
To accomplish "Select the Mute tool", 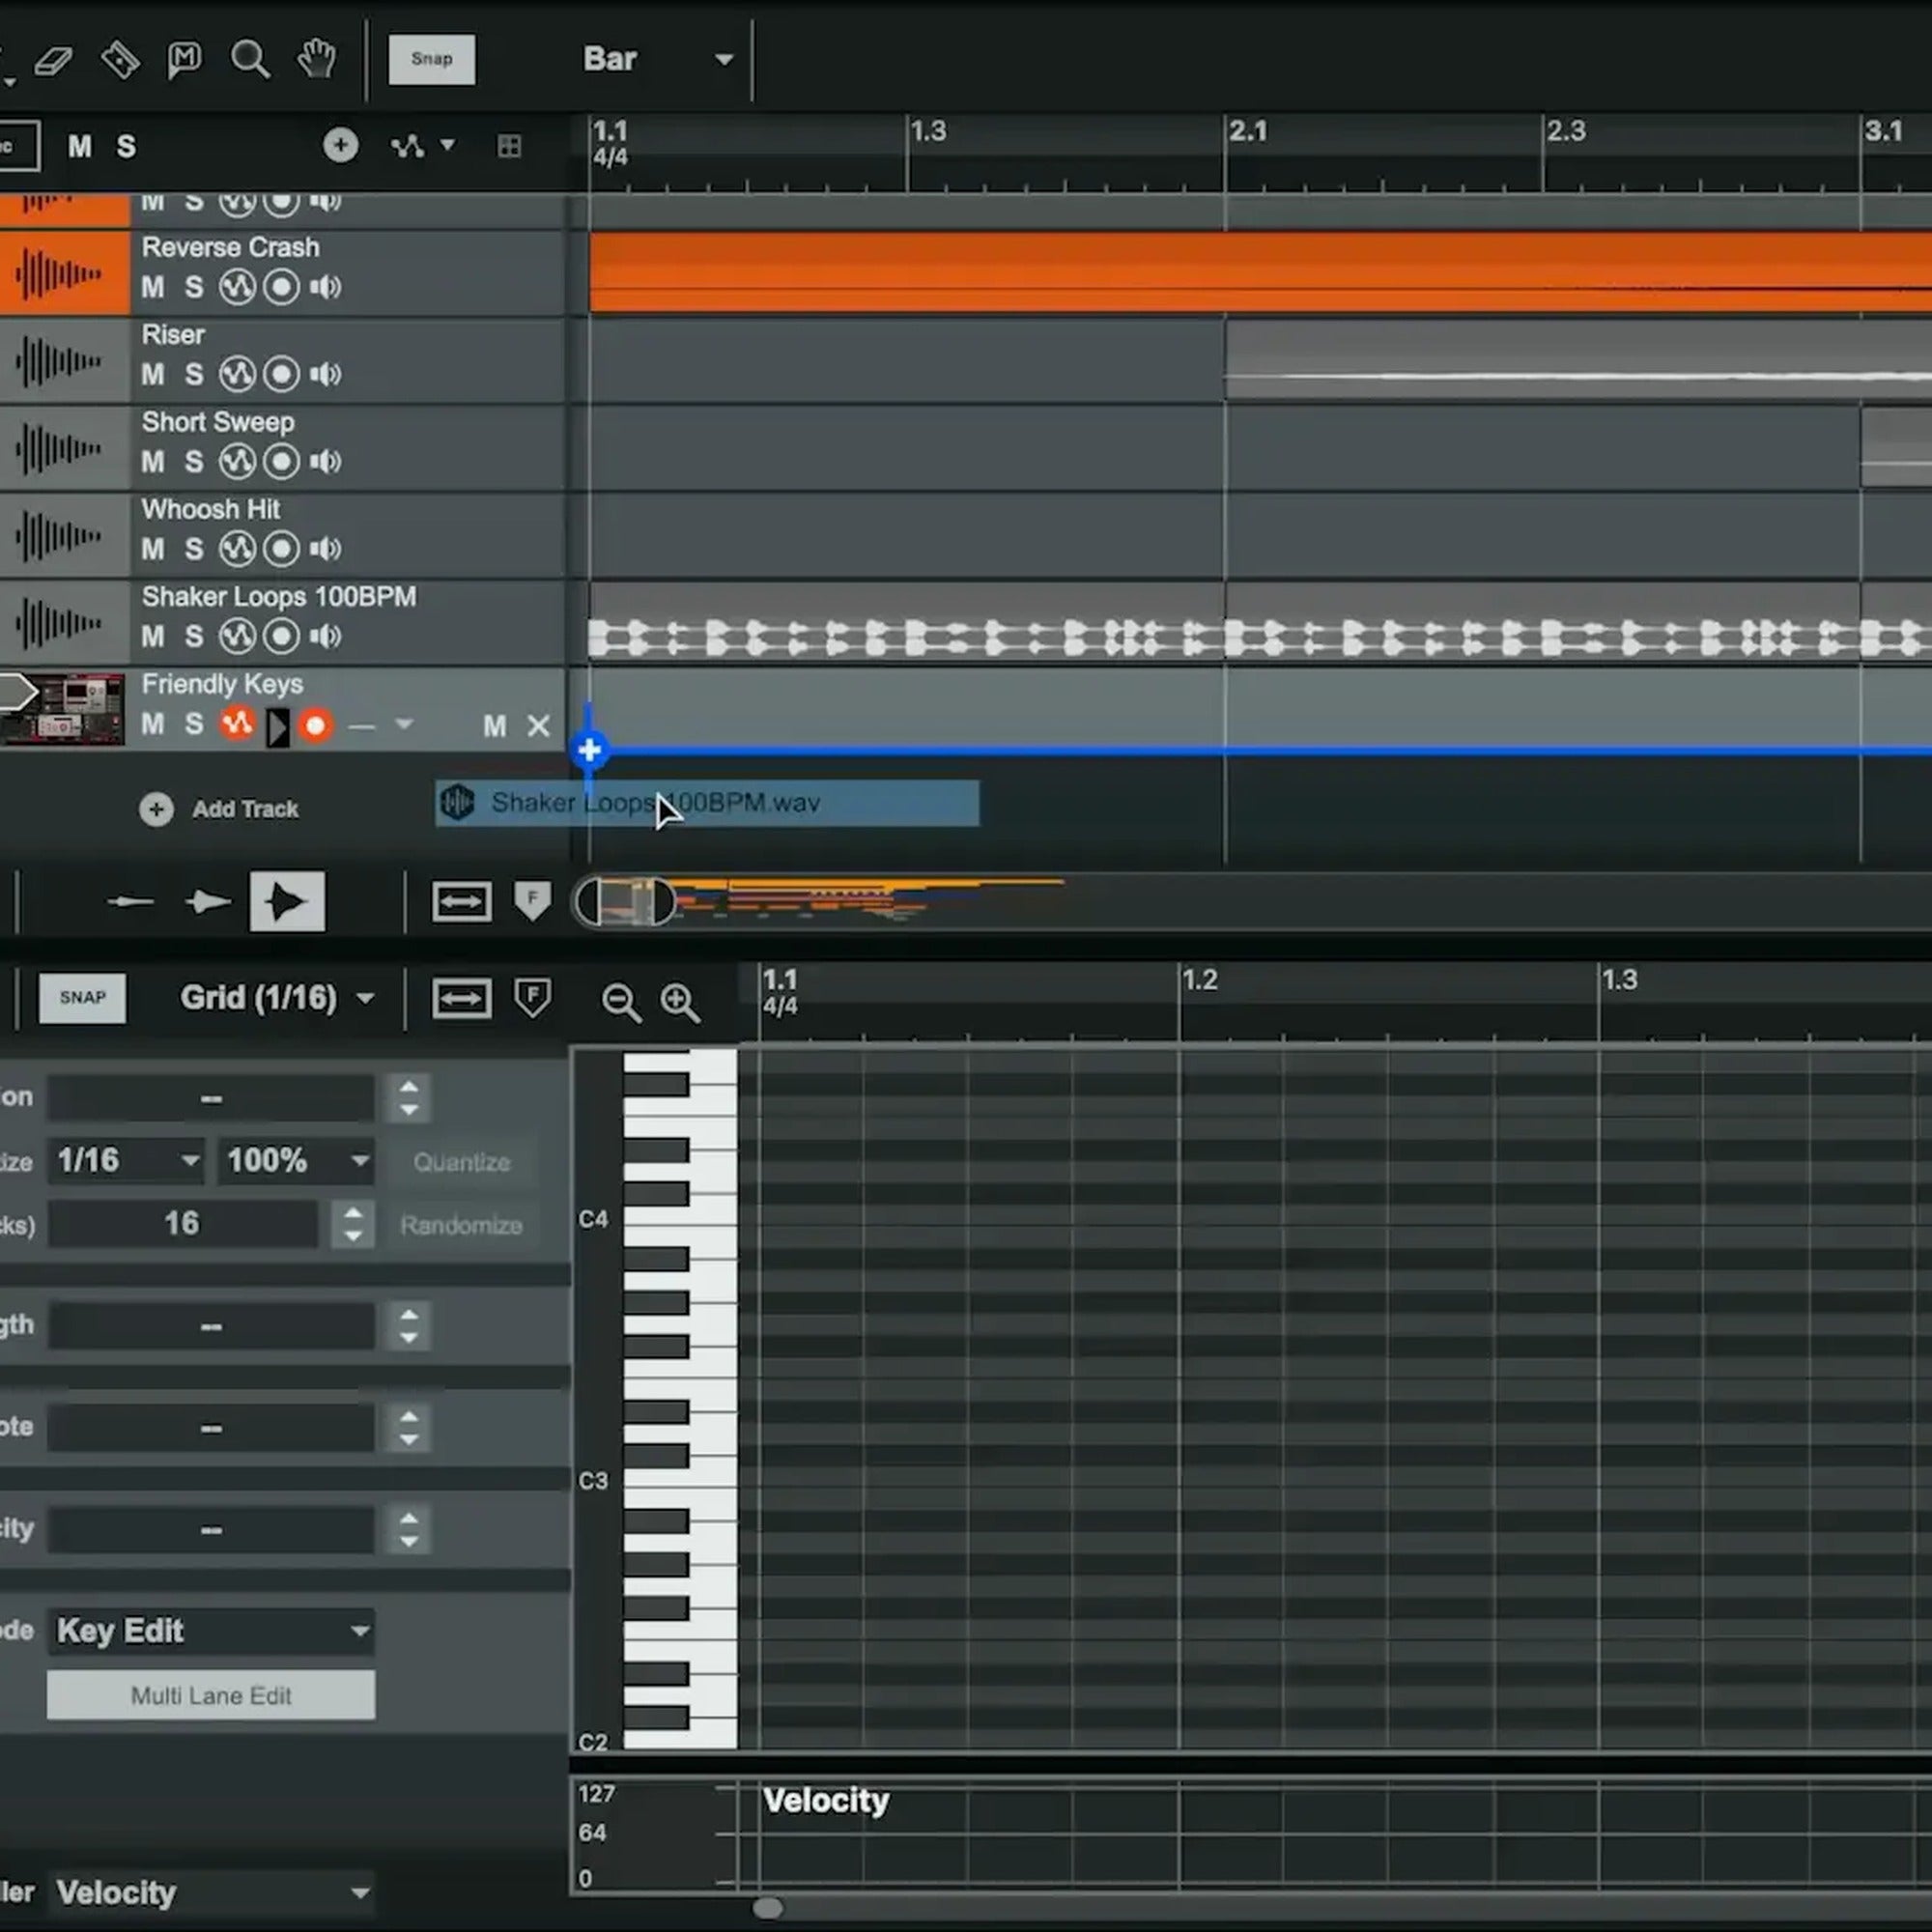I will [184, 60].
